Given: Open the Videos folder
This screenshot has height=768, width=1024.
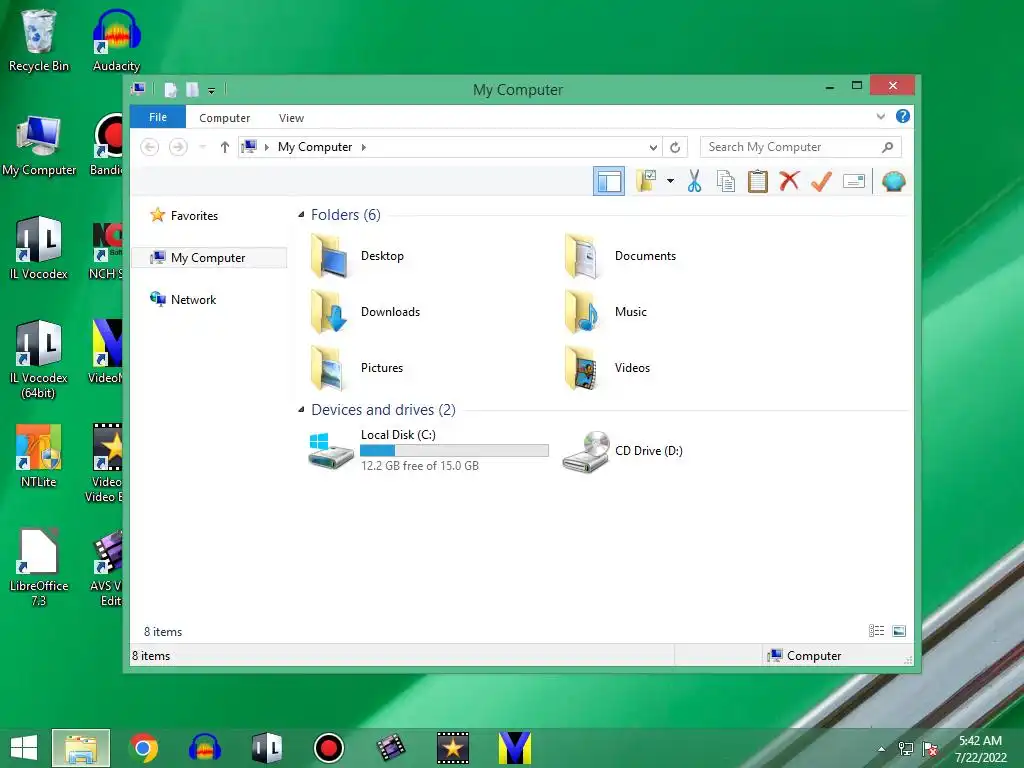Looking at the screenshot, I should point(607,368).
